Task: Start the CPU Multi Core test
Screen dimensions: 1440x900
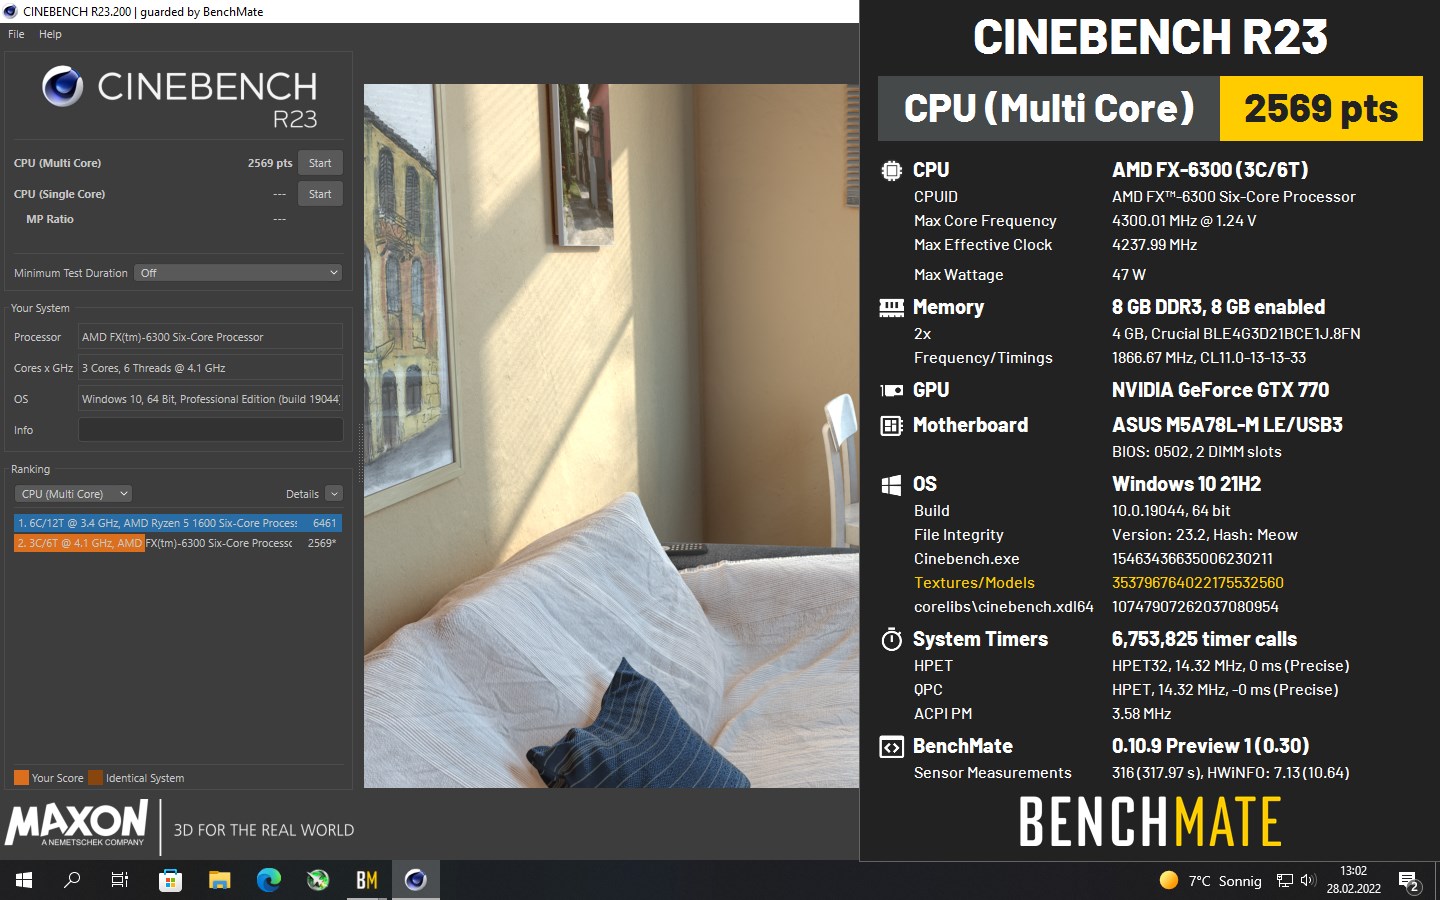Action: (320, 163)
